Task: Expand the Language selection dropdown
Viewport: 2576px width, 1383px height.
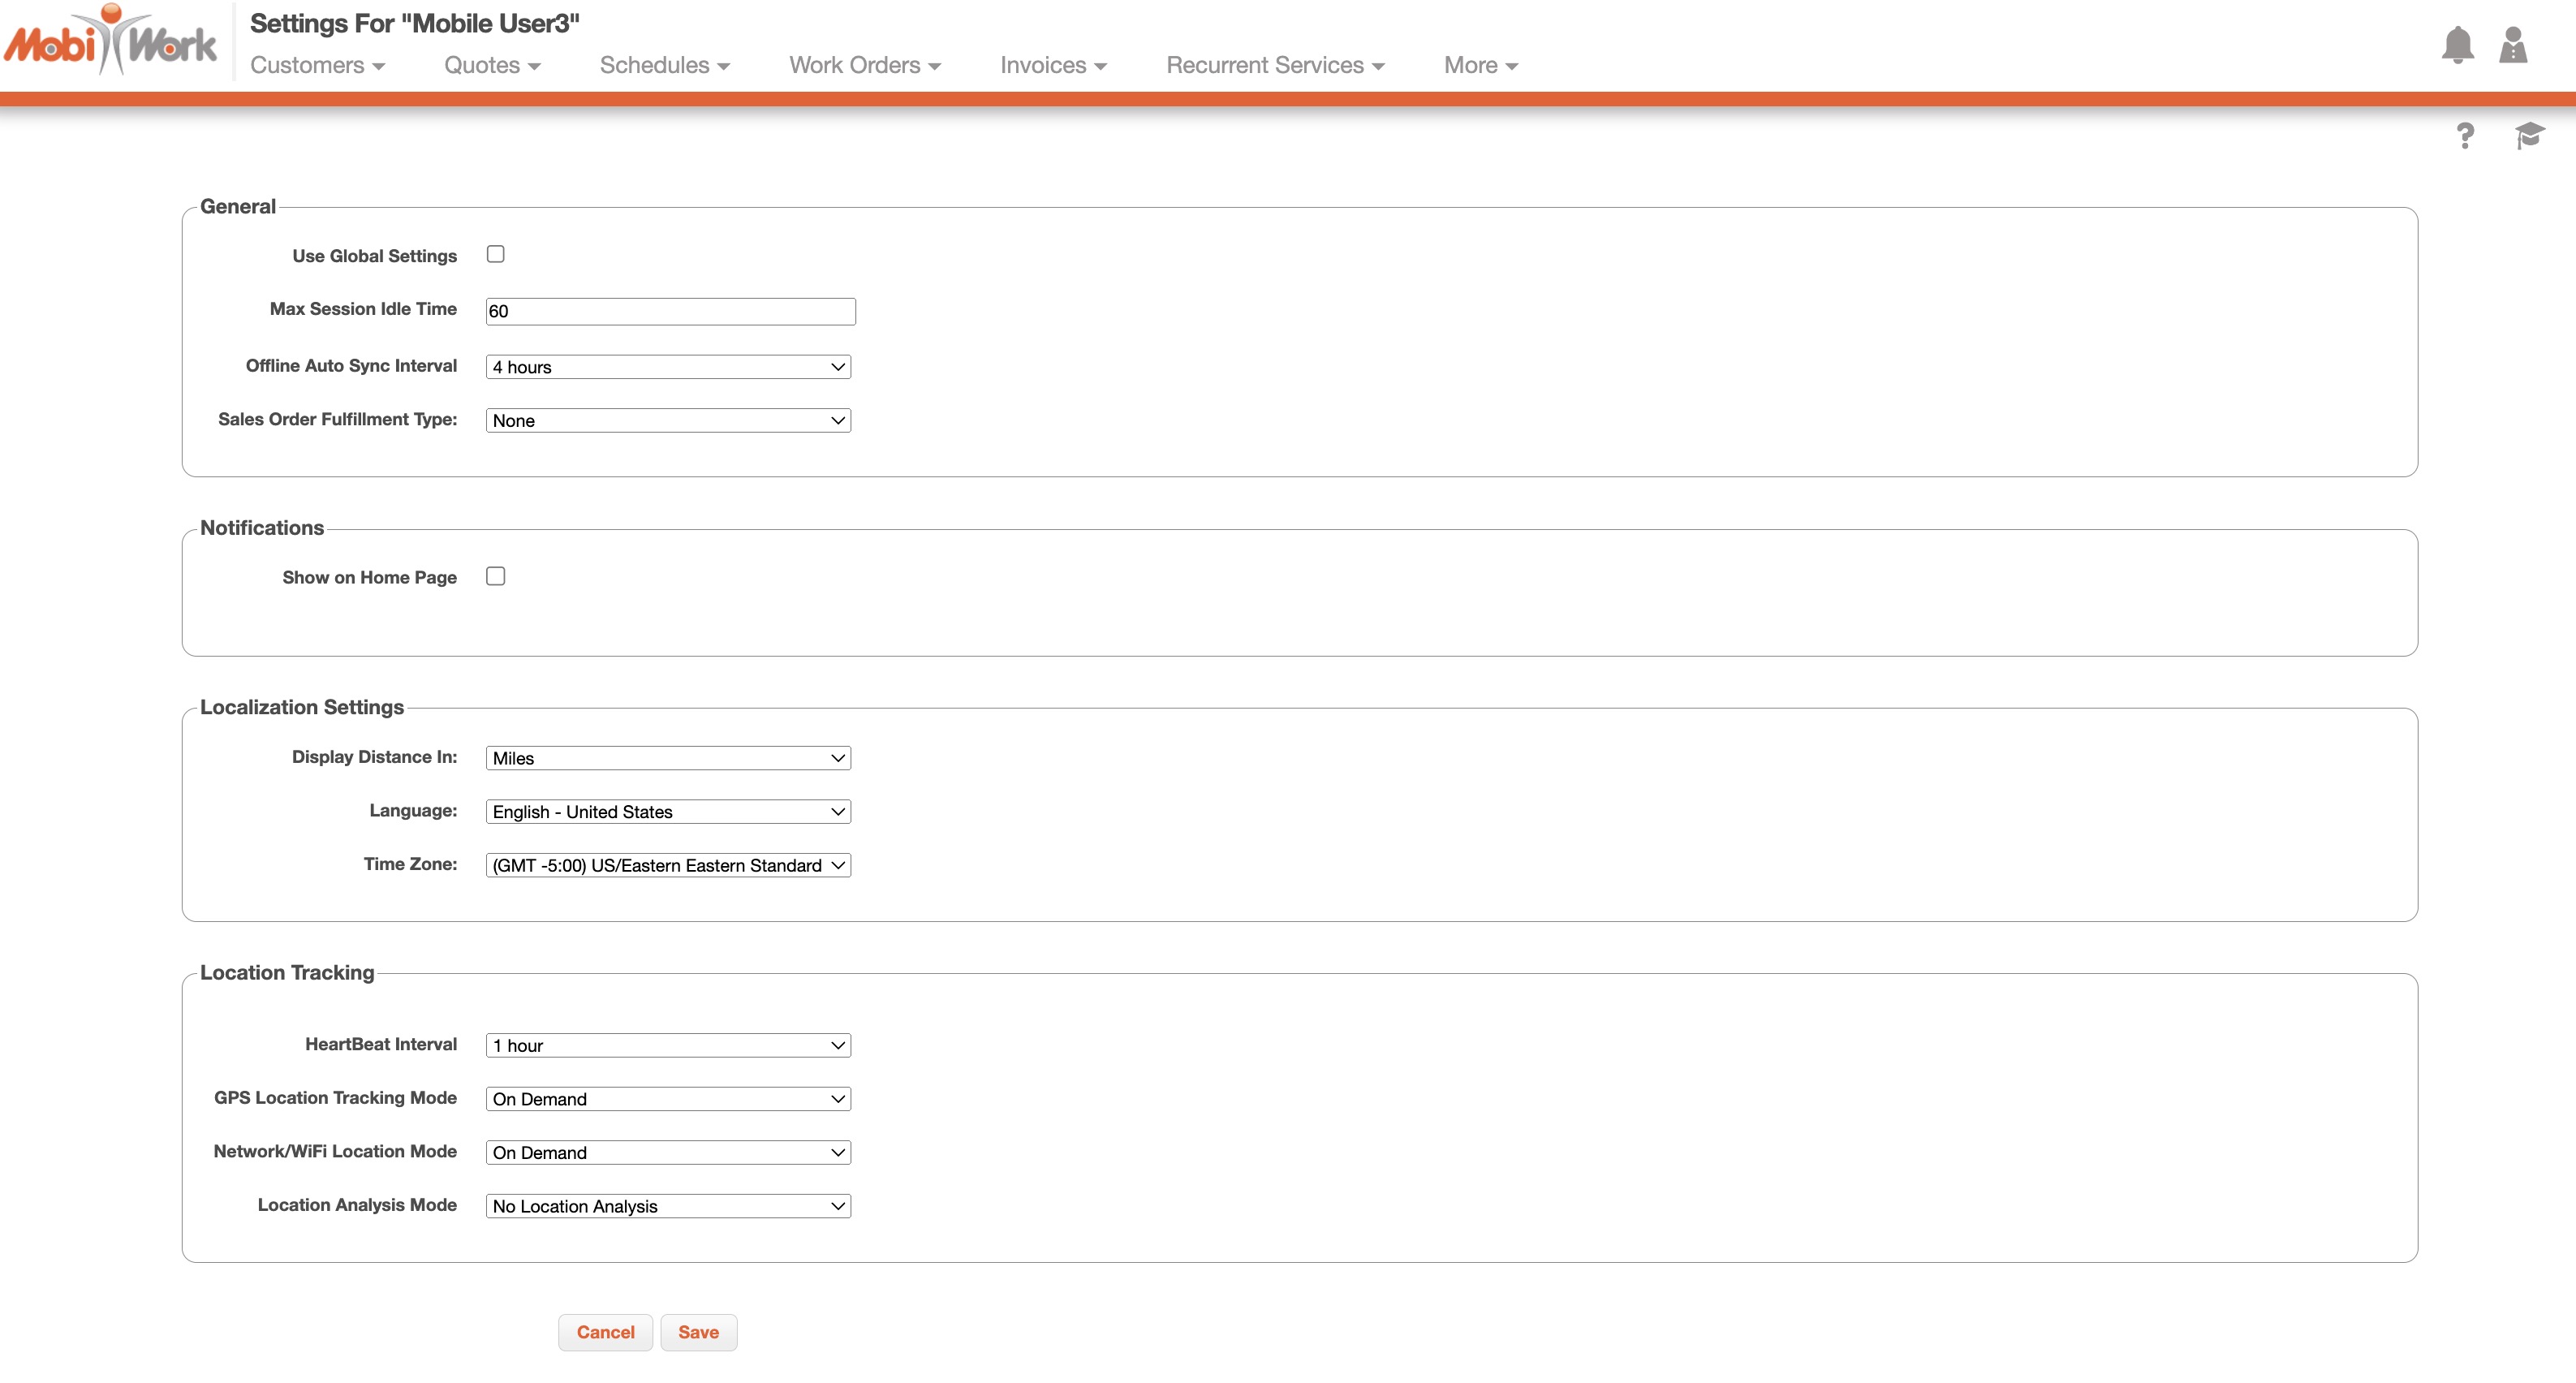Action: pos(668,812)
